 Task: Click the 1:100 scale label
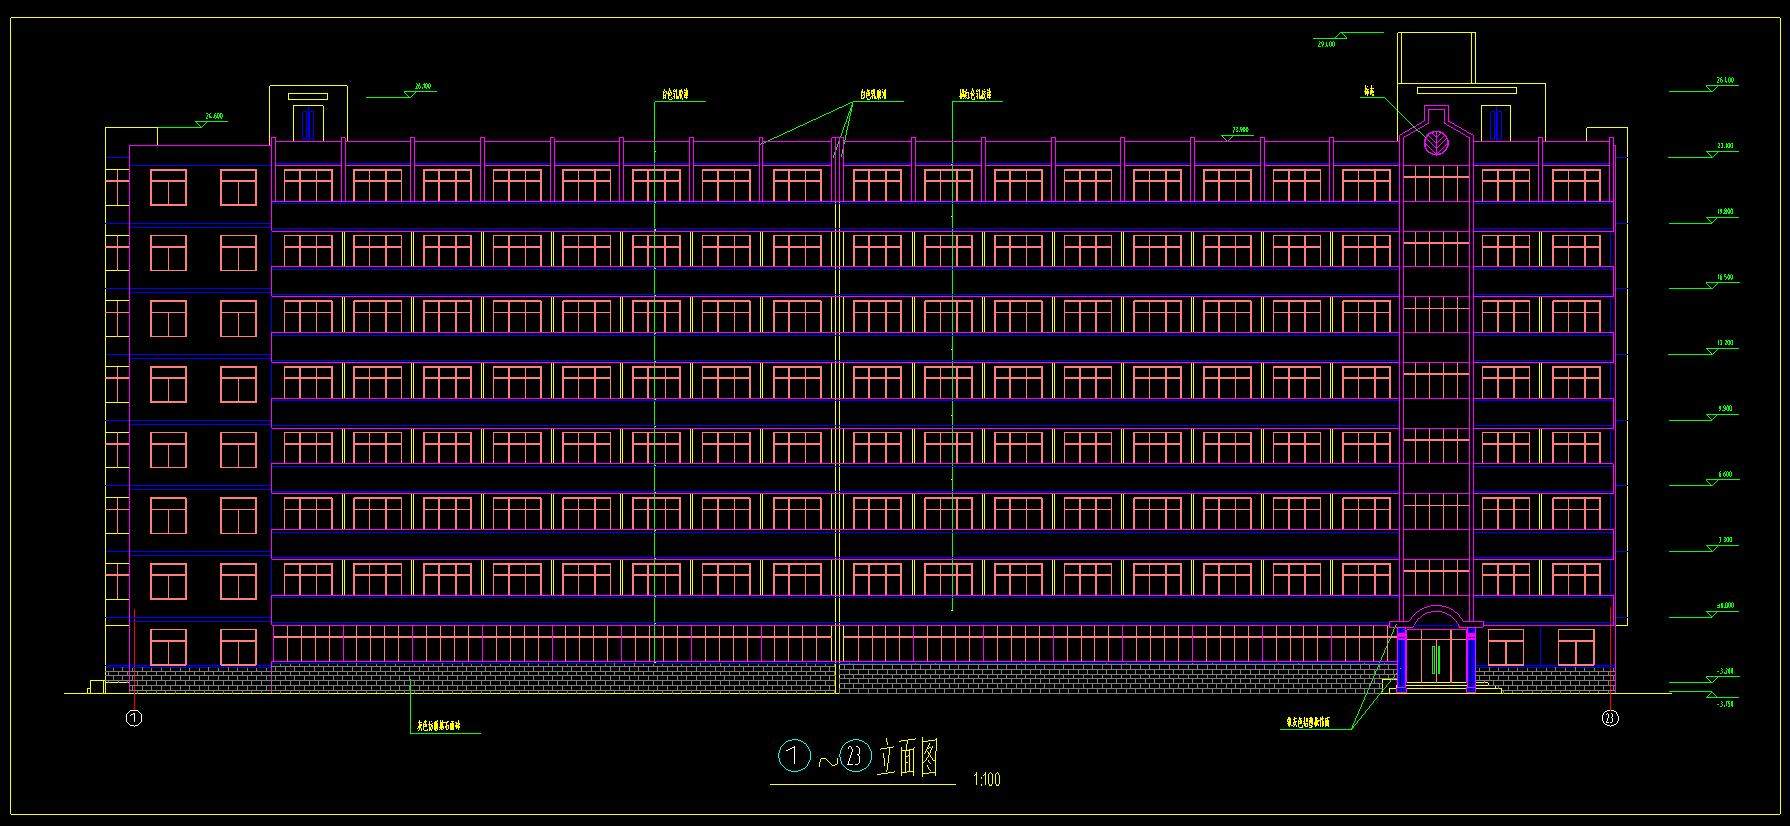click(985, 780)
